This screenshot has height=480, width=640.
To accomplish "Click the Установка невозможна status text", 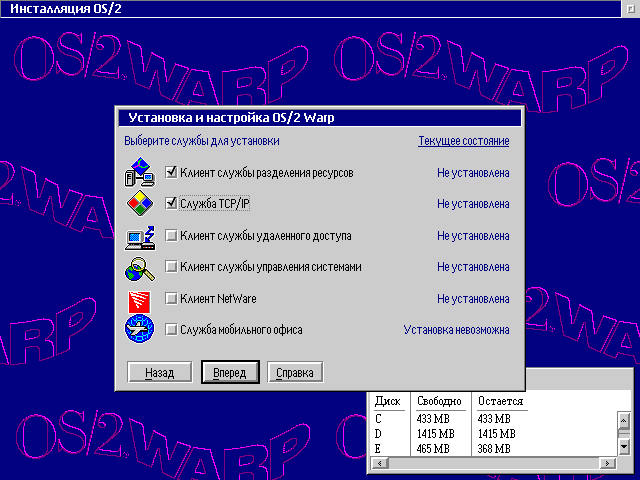I will 456,330.
